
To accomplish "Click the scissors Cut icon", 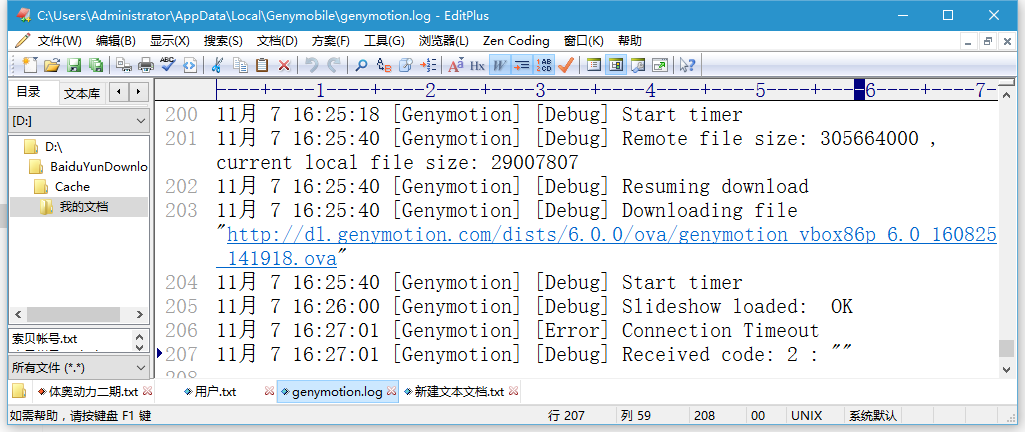I will [x=216, y=65].
